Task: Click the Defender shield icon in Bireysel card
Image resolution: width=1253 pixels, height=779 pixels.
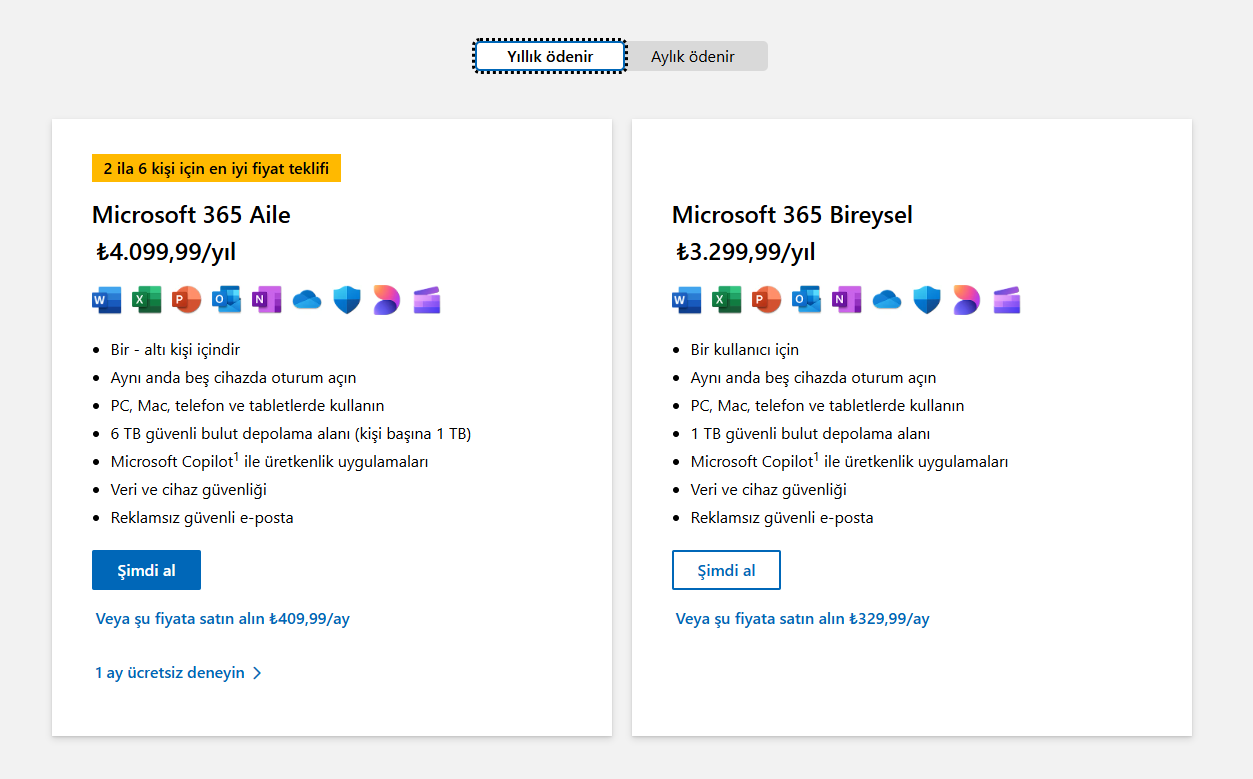Action: pos(927,299)
